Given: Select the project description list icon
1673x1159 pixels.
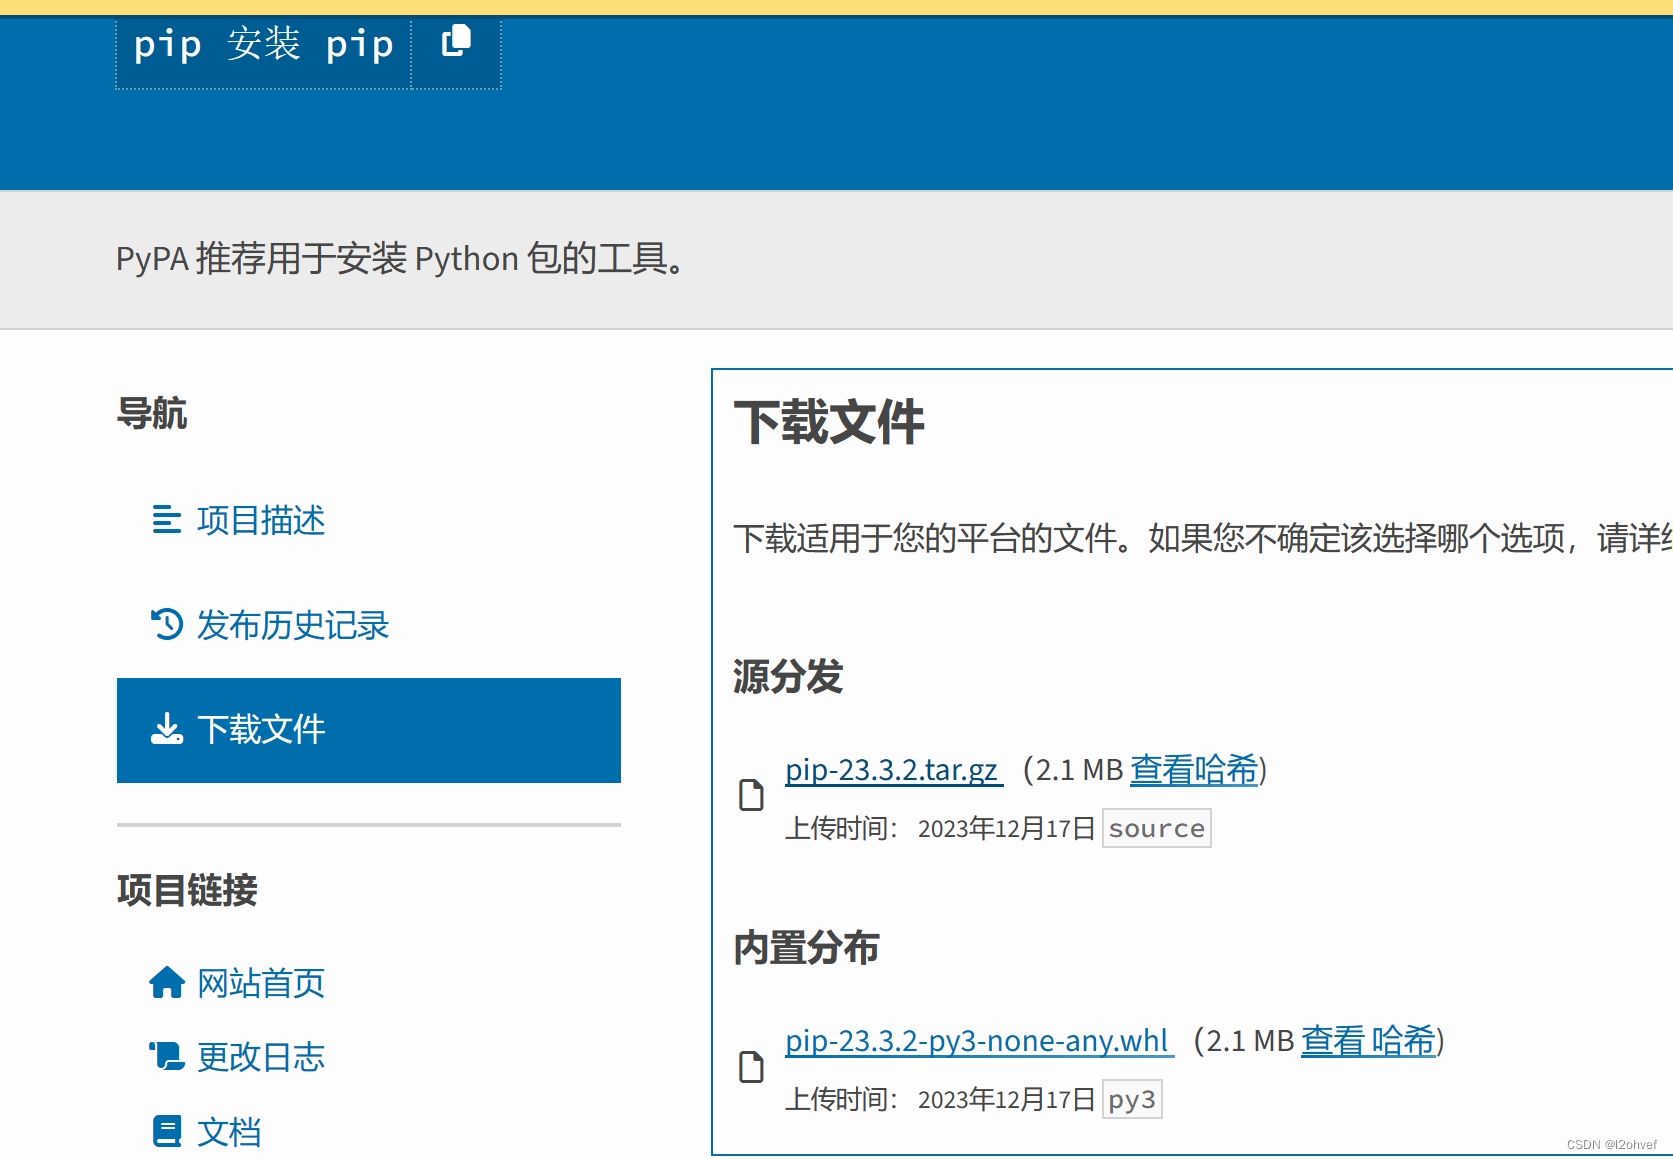Looking at the screenshot, I should tap(166, 521).
